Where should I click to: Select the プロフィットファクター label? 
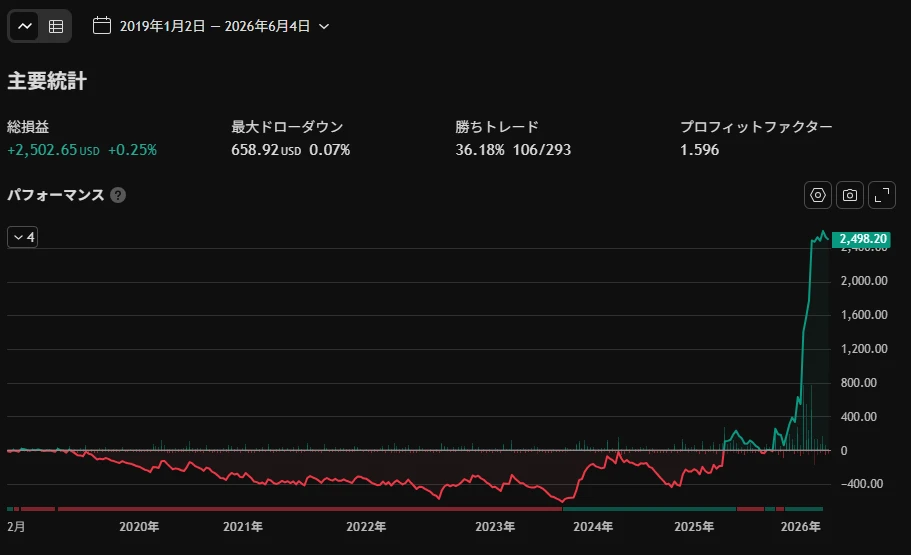[x=756, y=127]
